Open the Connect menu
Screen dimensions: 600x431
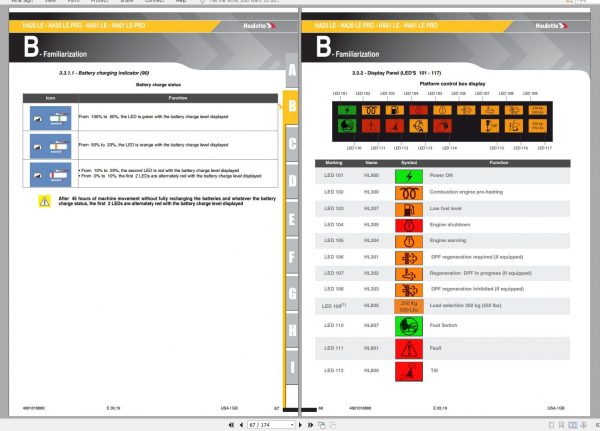155,2
